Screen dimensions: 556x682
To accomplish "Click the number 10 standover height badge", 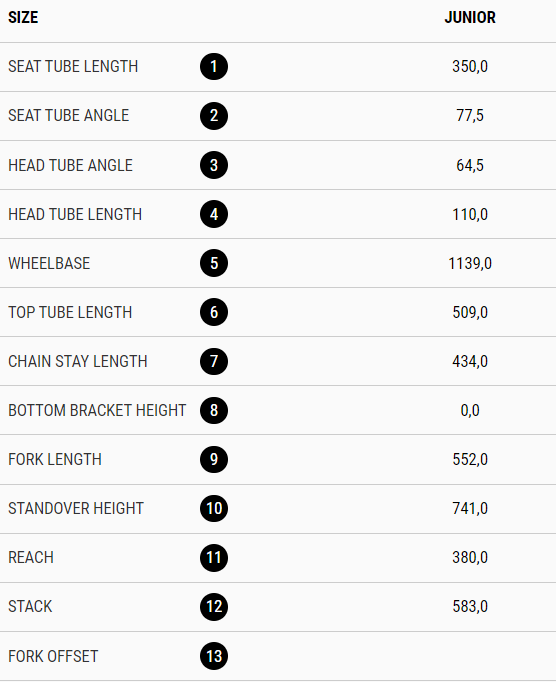I will click(x=214, y=508).
